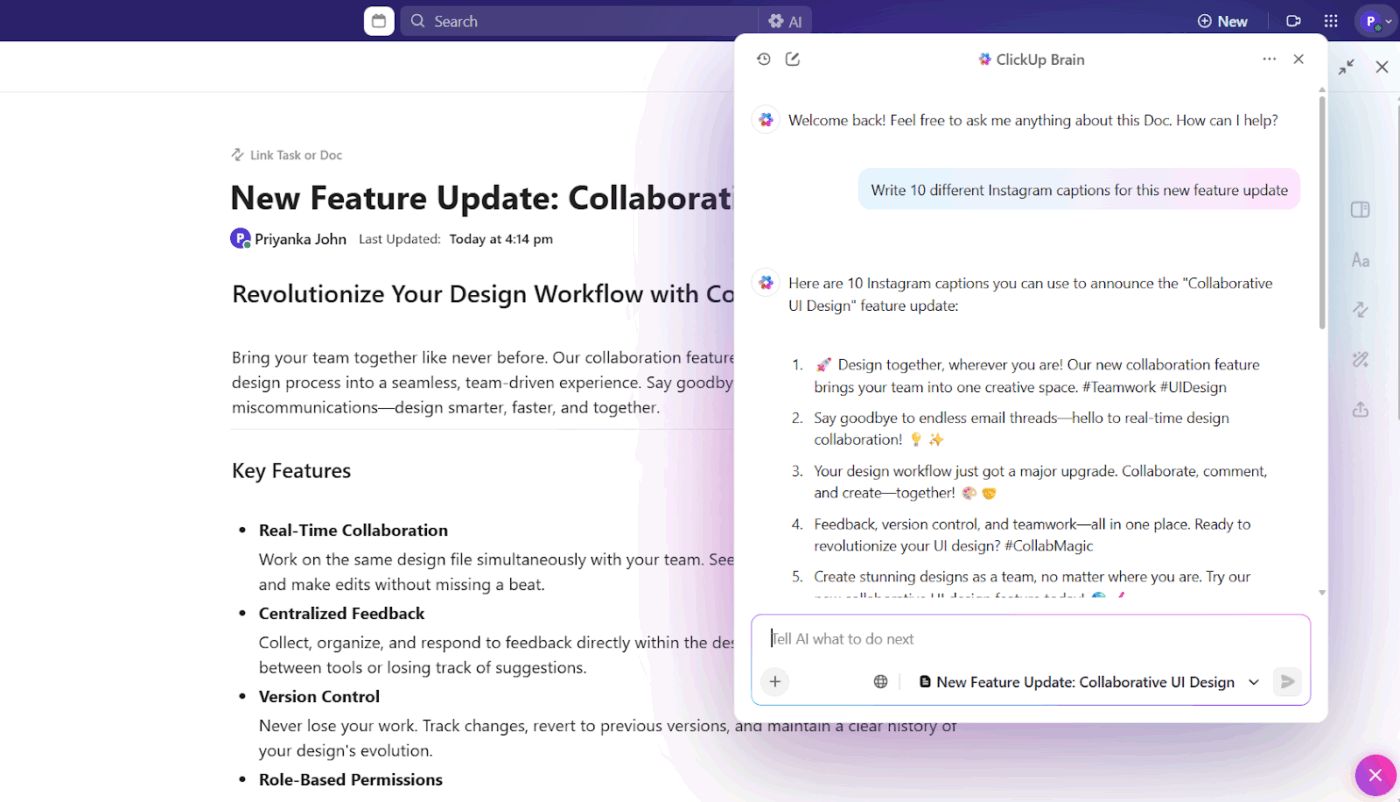Open the document context dropdown in the AI input

(1254, 681)
